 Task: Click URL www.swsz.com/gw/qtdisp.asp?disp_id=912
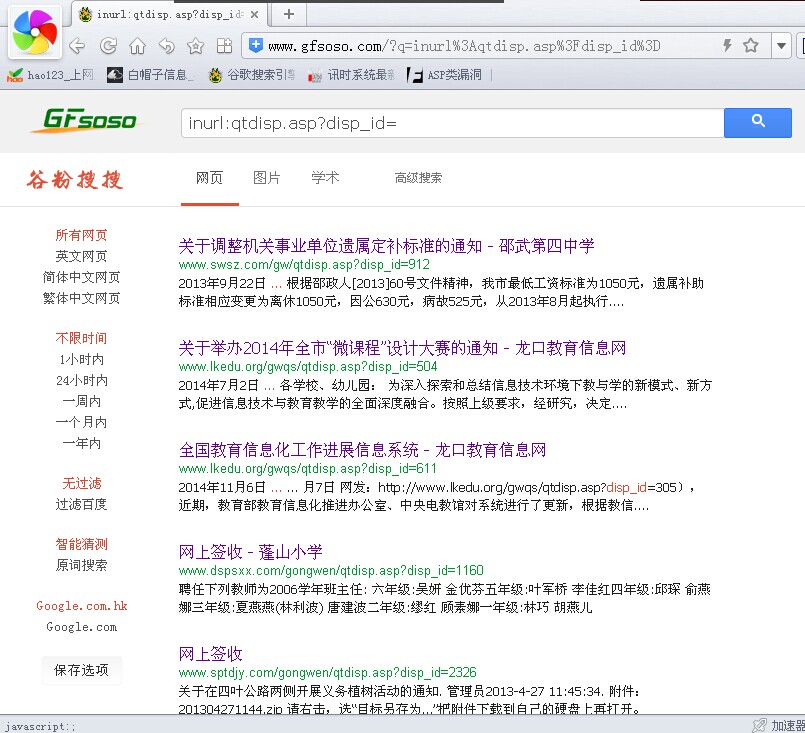pos(304,265)
